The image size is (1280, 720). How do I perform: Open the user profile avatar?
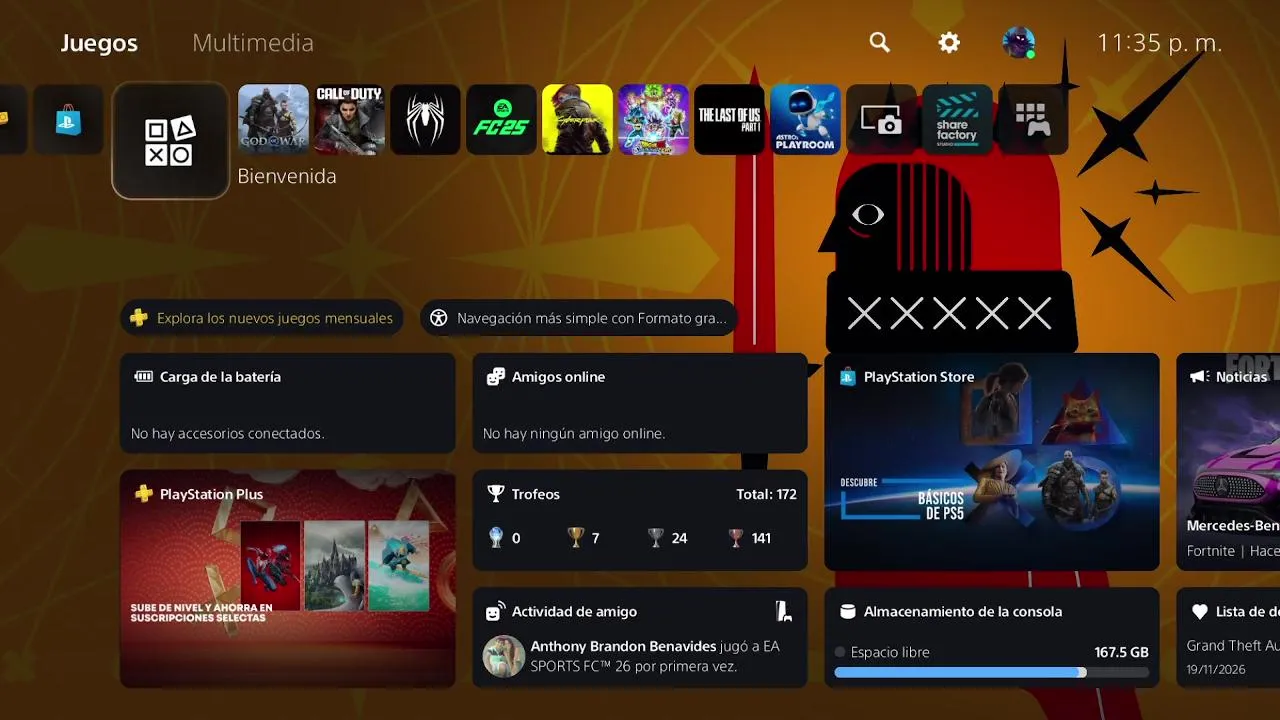pyautogui.click(x=1018, y=42)
